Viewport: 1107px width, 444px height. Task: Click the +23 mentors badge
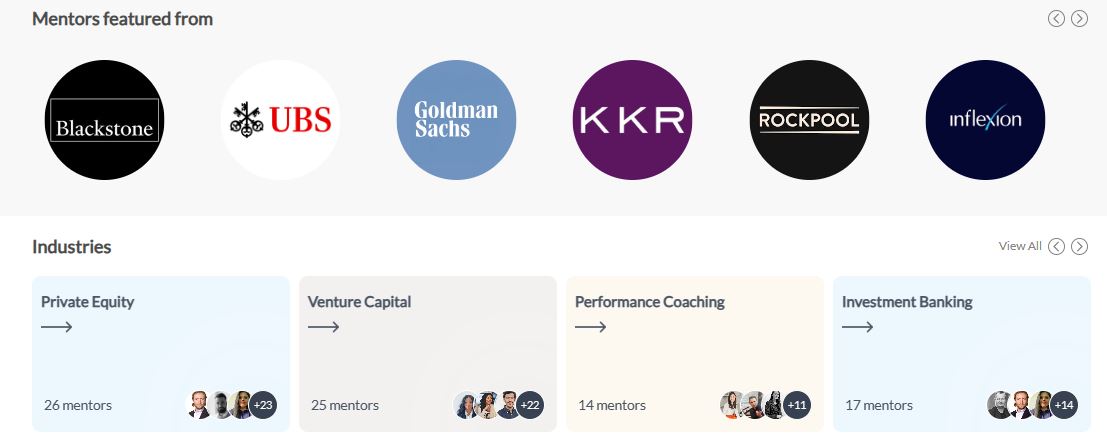pos(263,405)
